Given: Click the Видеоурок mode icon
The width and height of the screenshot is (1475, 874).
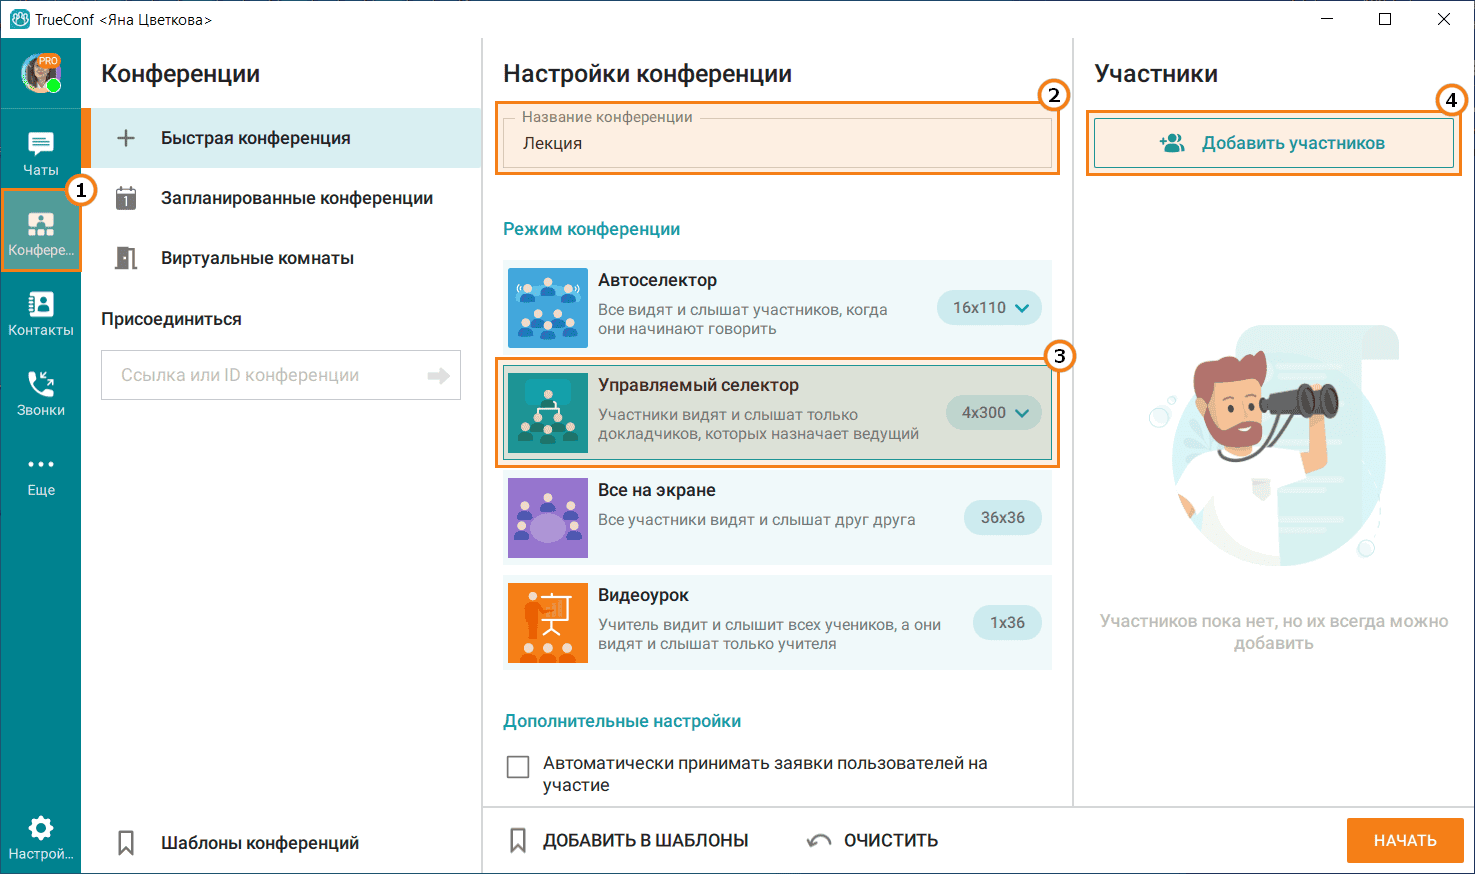Looking at the screenshot, I should coord(548,623).
